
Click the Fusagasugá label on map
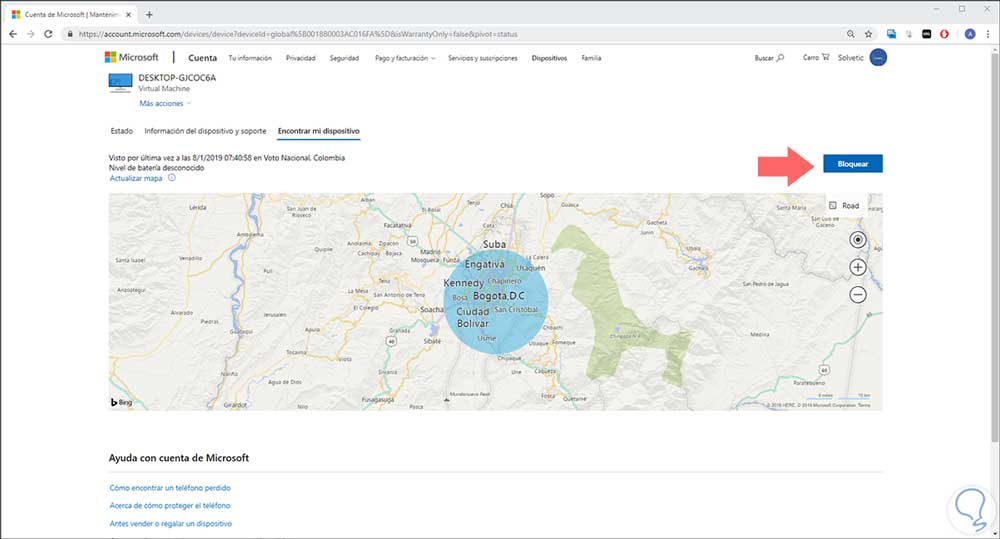tap(378, 400)
